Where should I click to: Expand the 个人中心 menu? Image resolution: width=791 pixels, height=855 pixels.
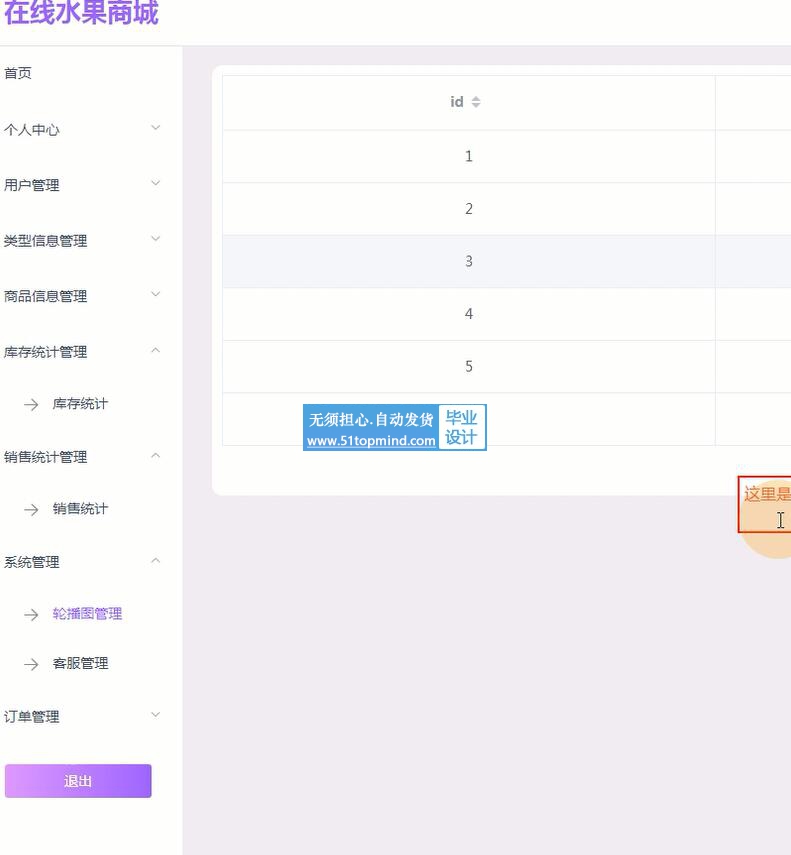click(x=32, y=130)
